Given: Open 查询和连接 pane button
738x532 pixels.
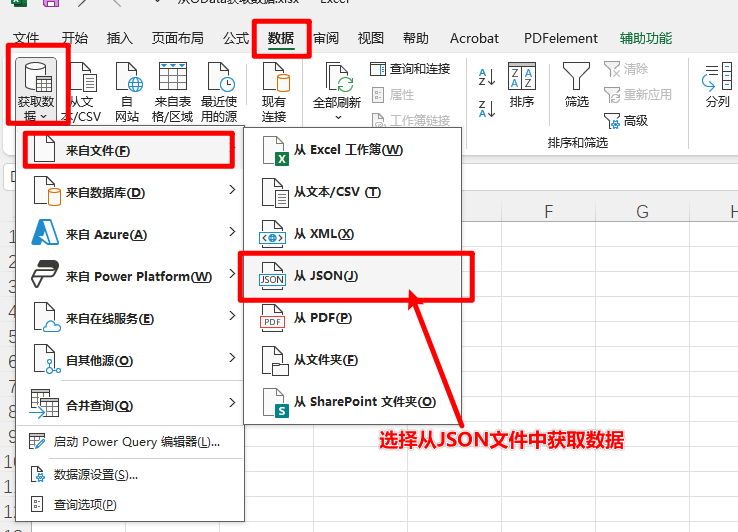Looking at the screenshot, I should 410,69.
